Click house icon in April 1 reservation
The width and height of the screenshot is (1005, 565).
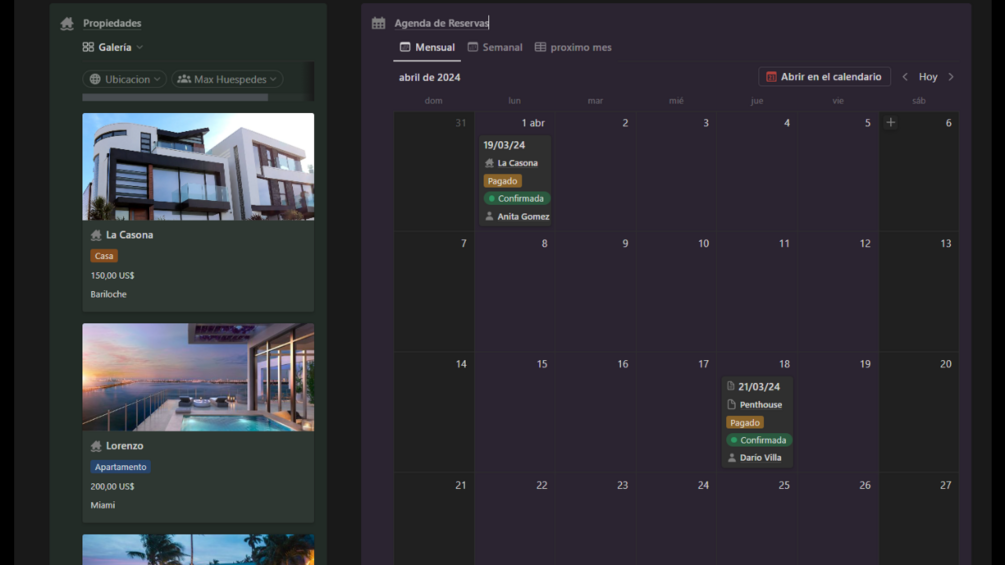(489, 163)
